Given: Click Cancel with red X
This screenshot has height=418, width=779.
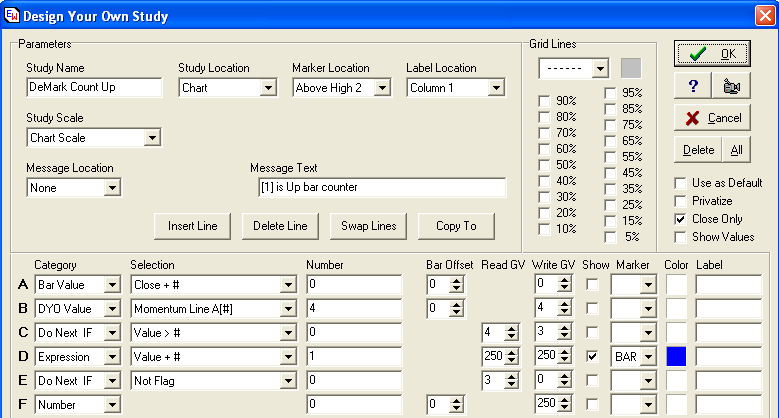Looking at the screenshot, I should click(712, 118).
